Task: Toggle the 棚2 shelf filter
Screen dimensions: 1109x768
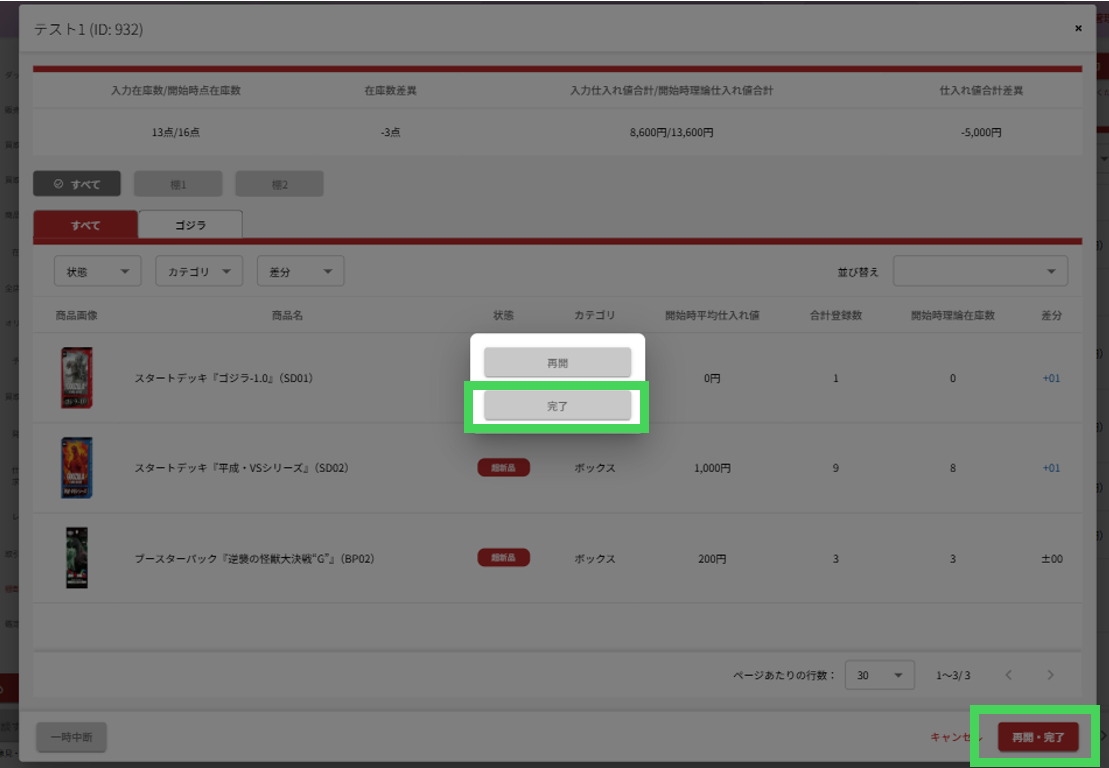Action: click(279, 184)
